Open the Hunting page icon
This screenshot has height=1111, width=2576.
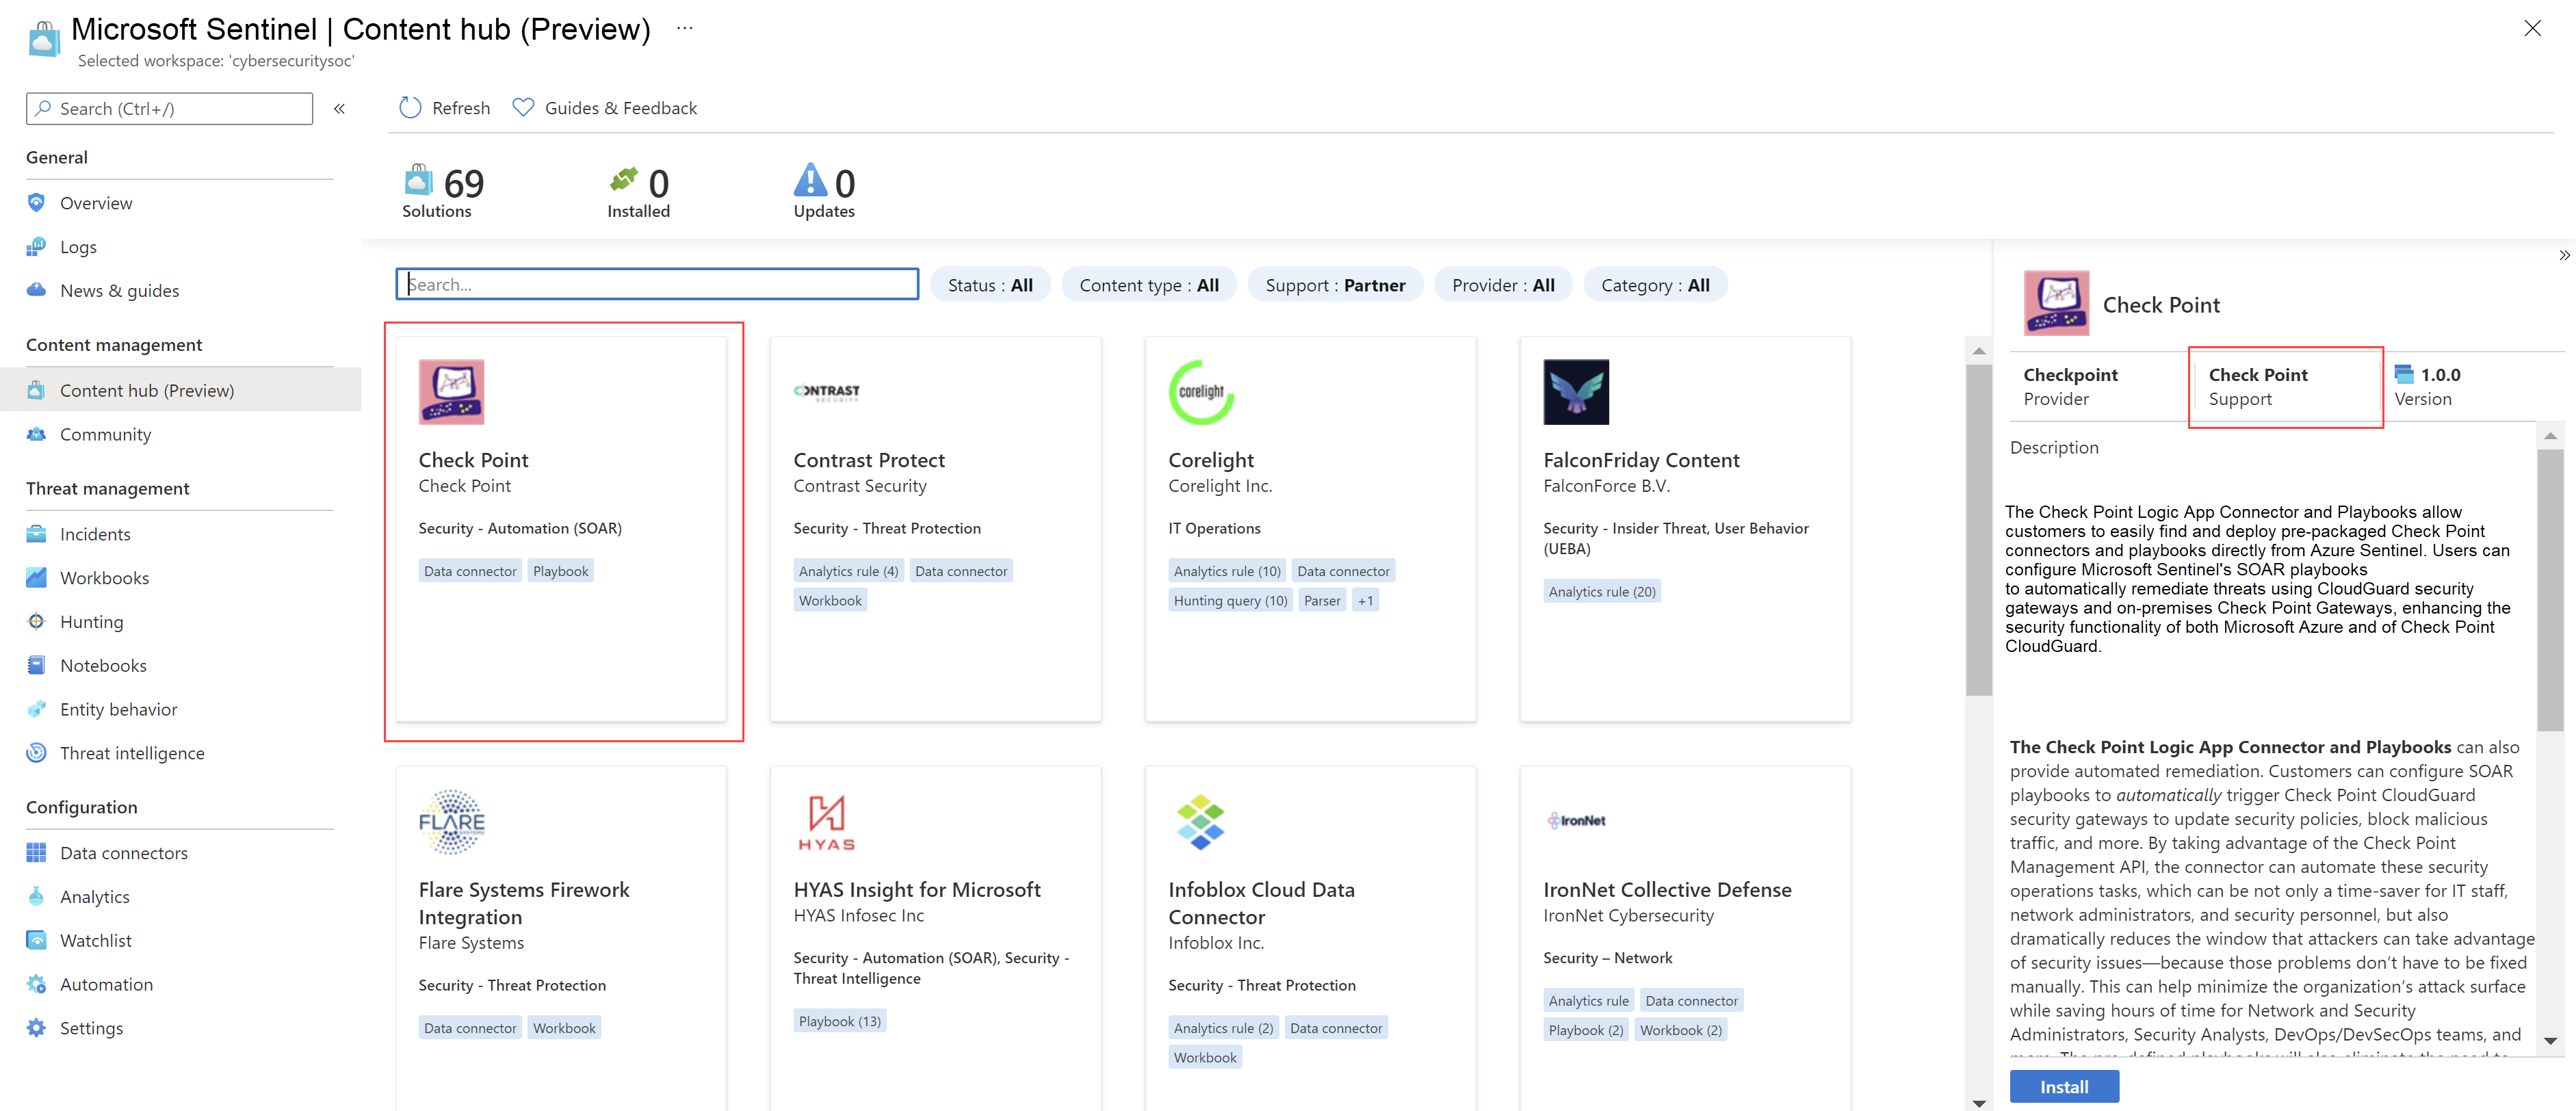36,621
